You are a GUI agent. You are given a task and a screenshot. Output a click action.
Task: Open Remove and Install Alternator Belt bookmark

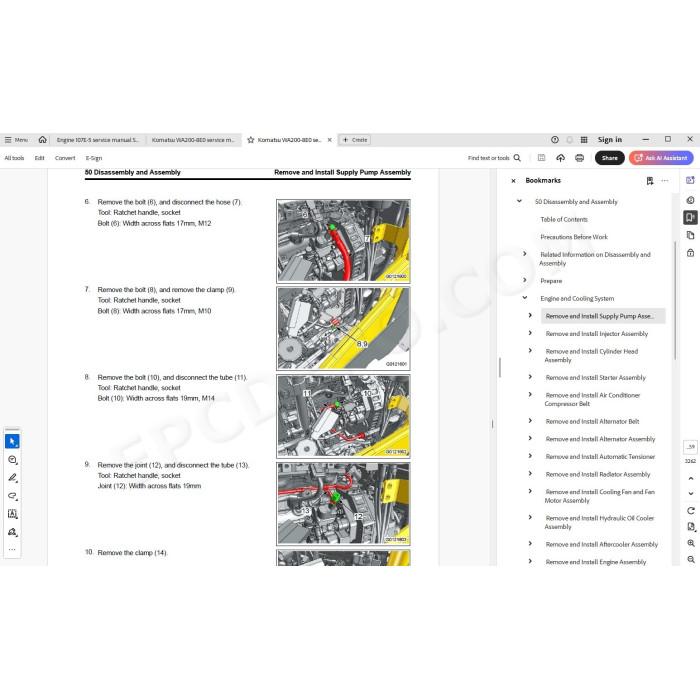point(592,421)
